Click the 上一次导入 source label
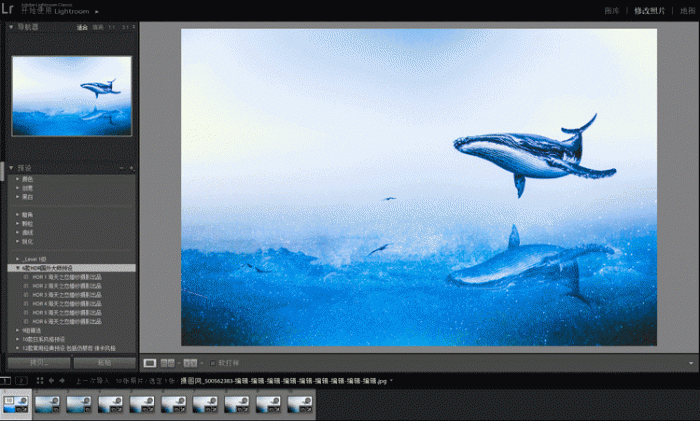 point(92,381)
